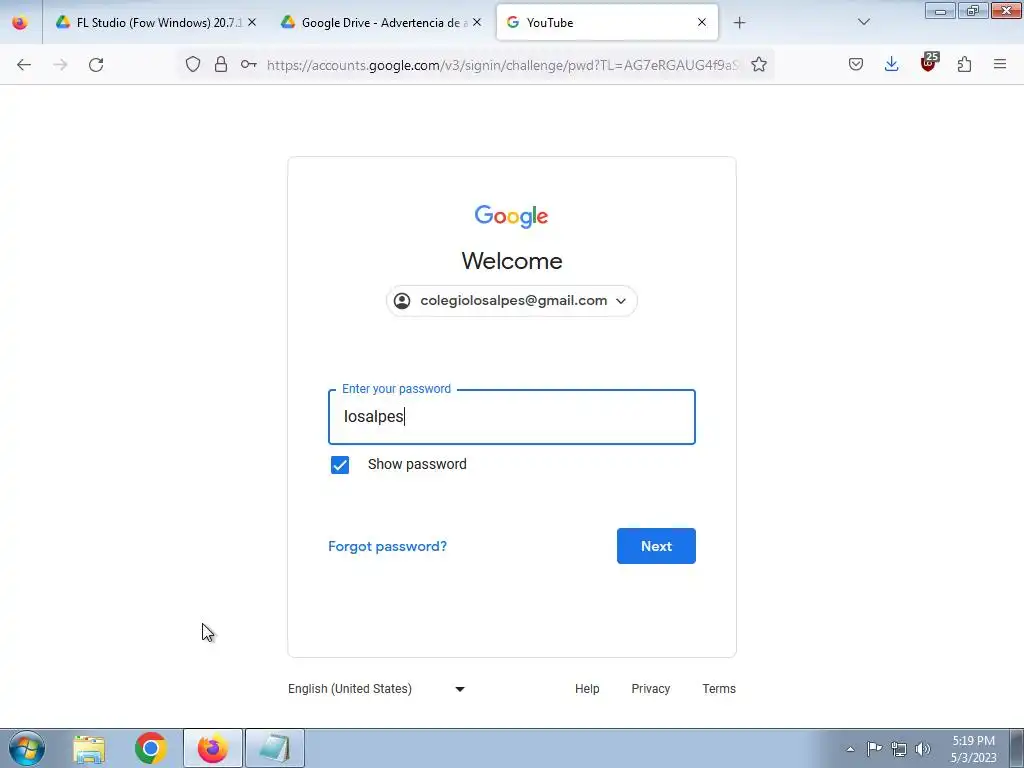The width and height of the screenshot is (1024, 768).
Task: Reload the page with the refresh icon
Action: 96,65
